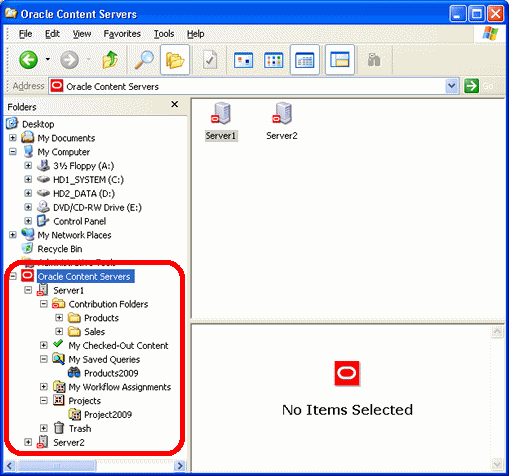
Task: Expand the Server2 tree node
Action: [x=28, y=442]
